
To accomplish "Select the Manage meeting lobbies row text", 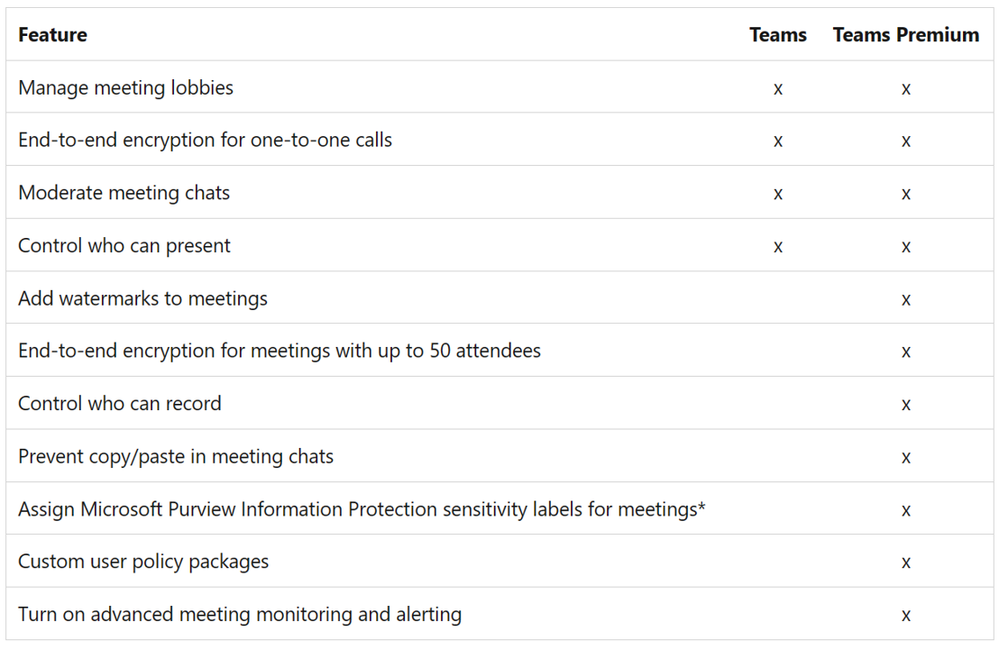I will point(126,88).
